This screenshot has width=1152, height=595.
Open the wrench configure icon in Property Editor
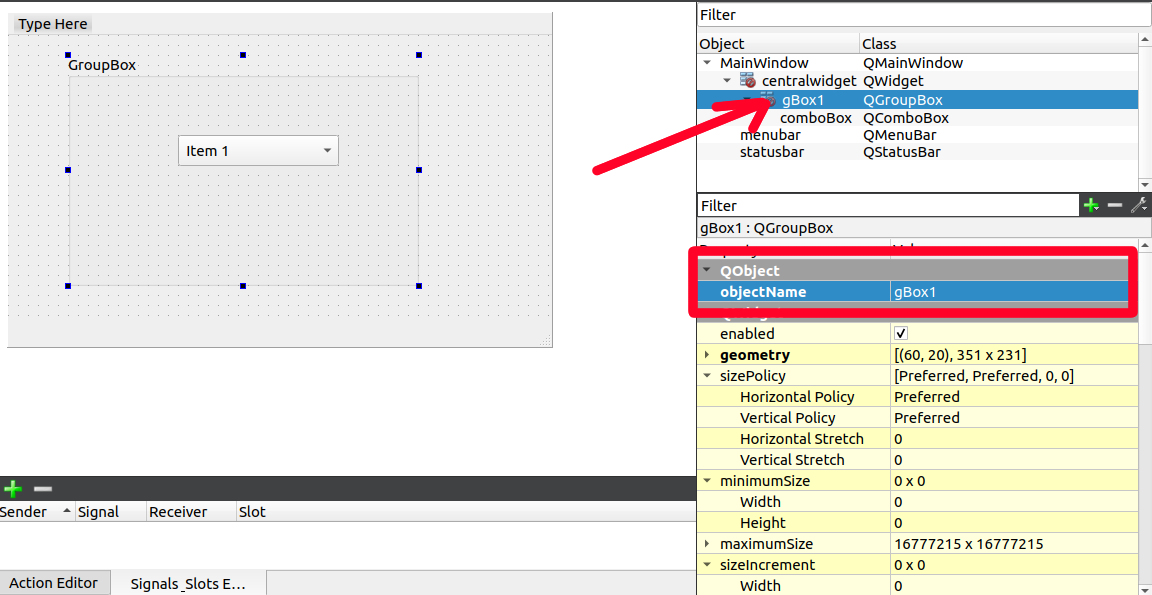click(1139, 206)
